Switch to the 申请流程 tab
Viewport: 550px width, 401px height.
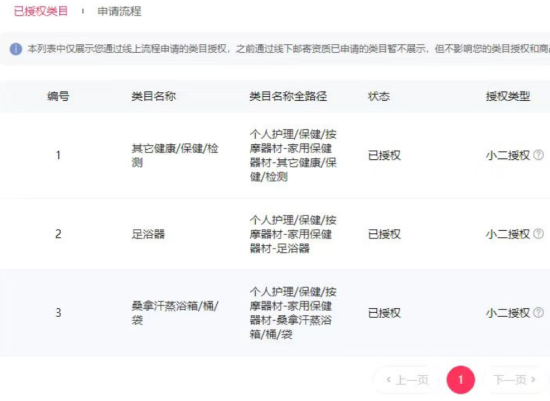click(119, 11)
